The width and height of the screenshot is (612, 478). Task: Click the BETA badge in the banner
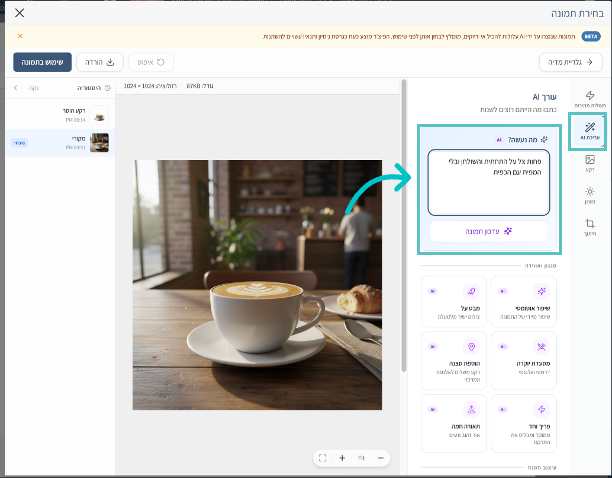(591, 36)
